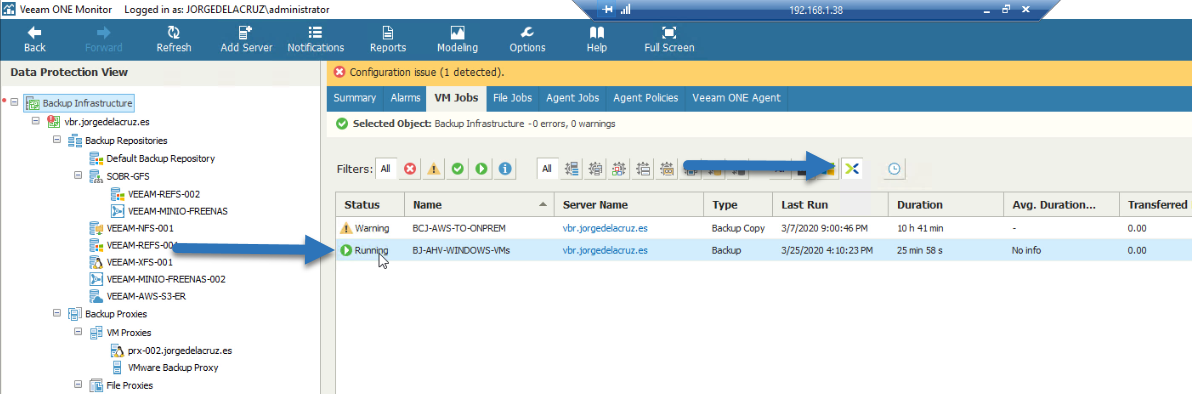
Task: Switch to the Summary tab
Action: [x=354, y=98]
